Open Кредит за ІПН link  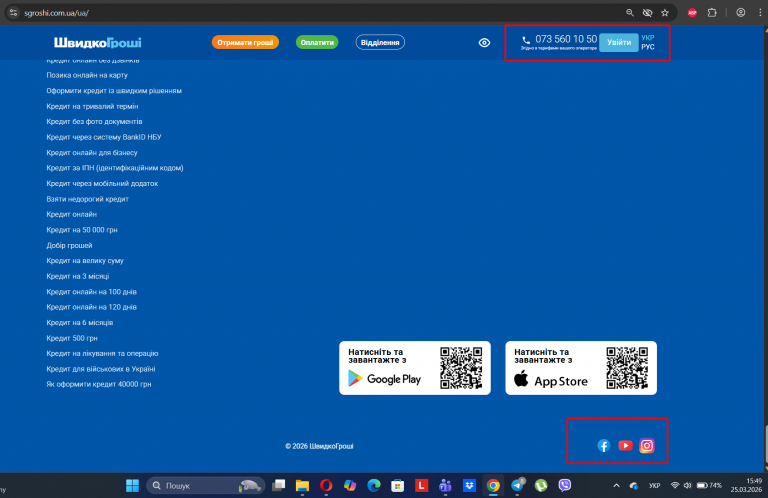coord(115,168)
